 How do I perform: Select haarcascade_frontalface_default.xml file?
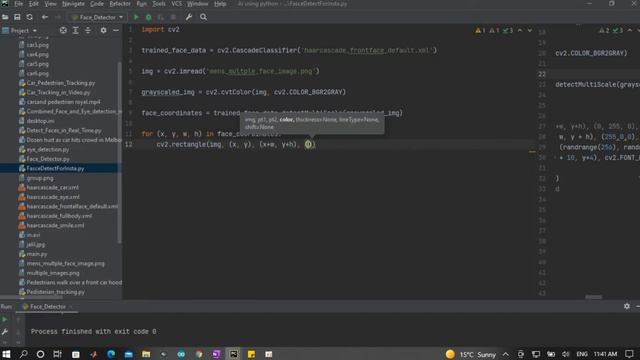72,206
